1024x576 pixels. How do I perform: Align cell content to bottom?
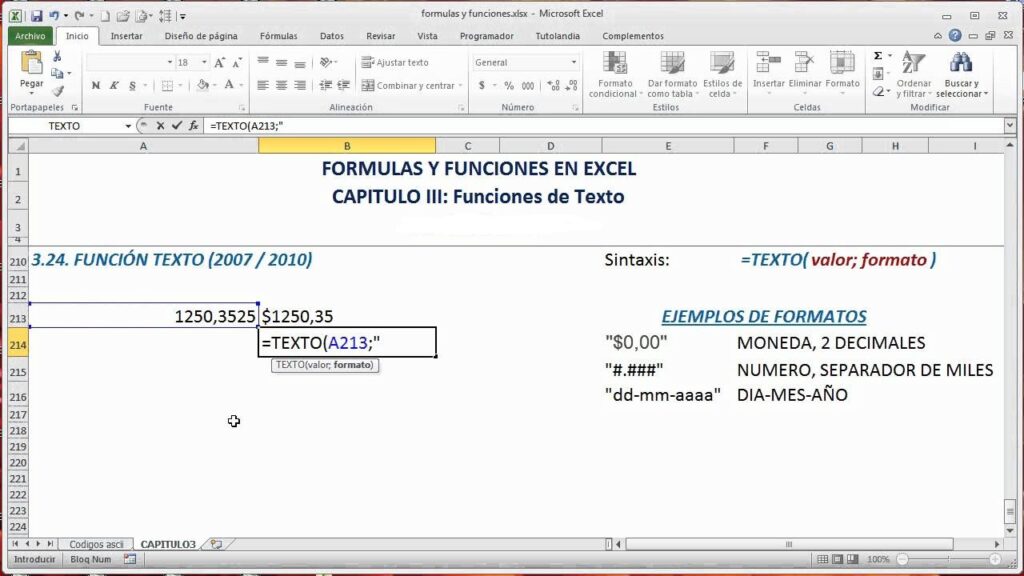pyautogui.click(x=300, y=62)
